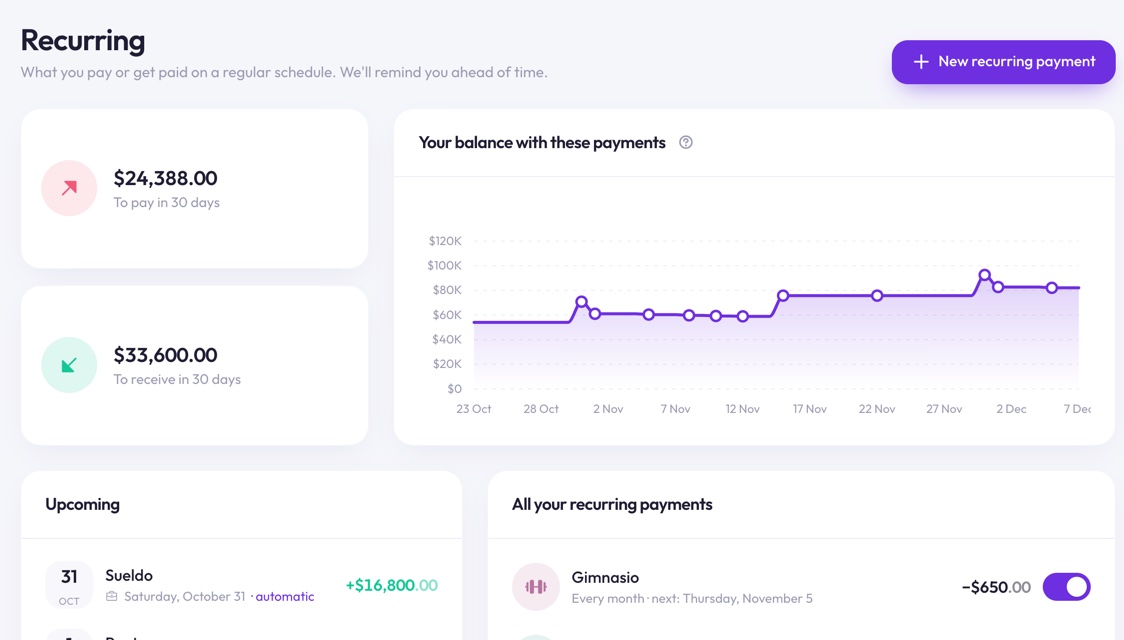This screenshot has height=640, width=1124.
Task: Click the red outgoing arrow icon
Action: coord(69,188)
